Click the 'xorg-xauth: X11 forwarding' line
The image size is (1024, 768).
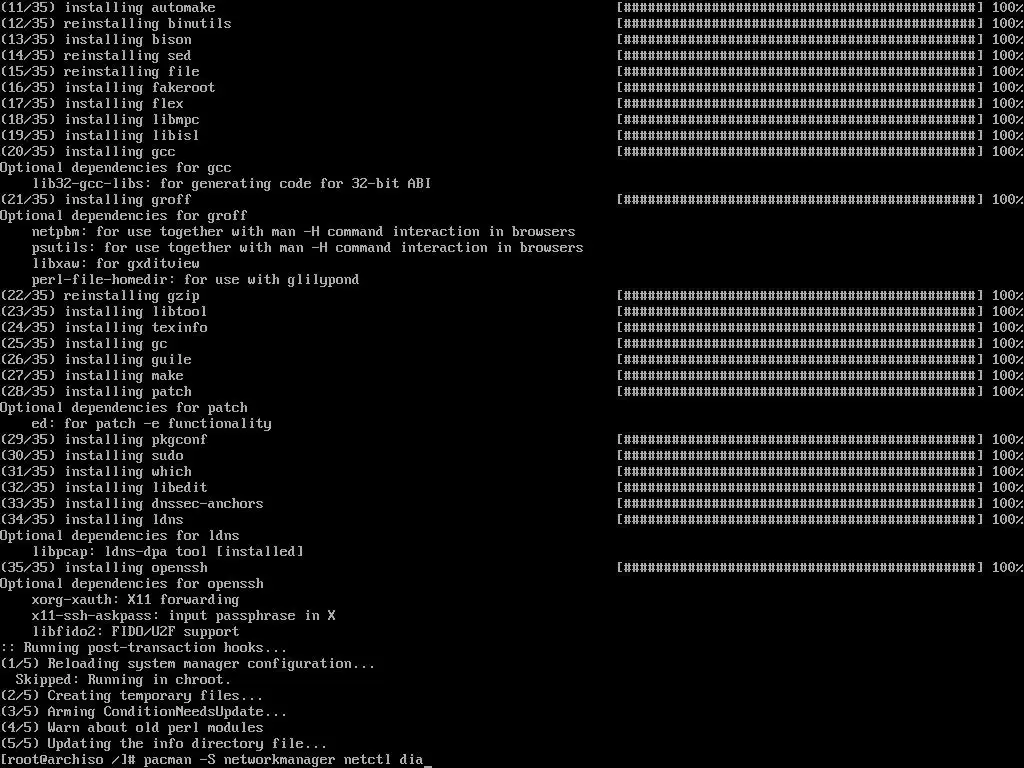pos(135,600)
